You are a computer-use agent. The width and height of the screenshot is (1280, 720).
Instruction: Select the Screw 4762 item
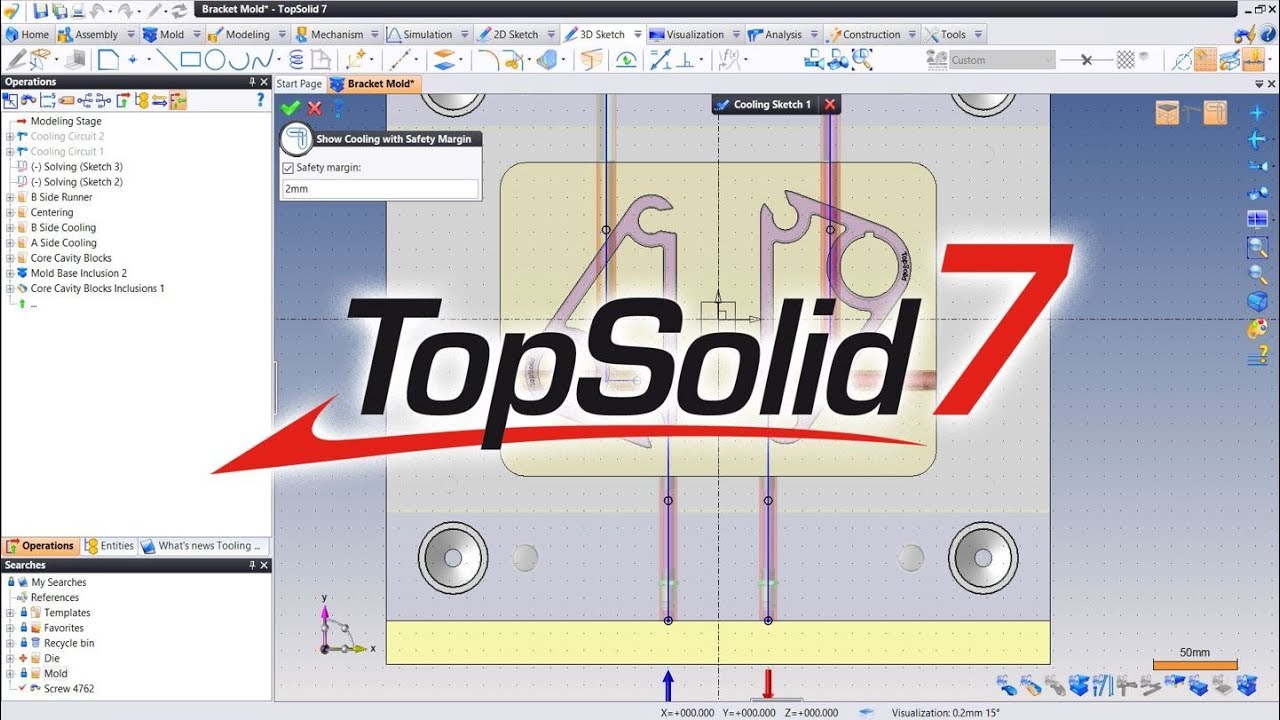(69, 689)
